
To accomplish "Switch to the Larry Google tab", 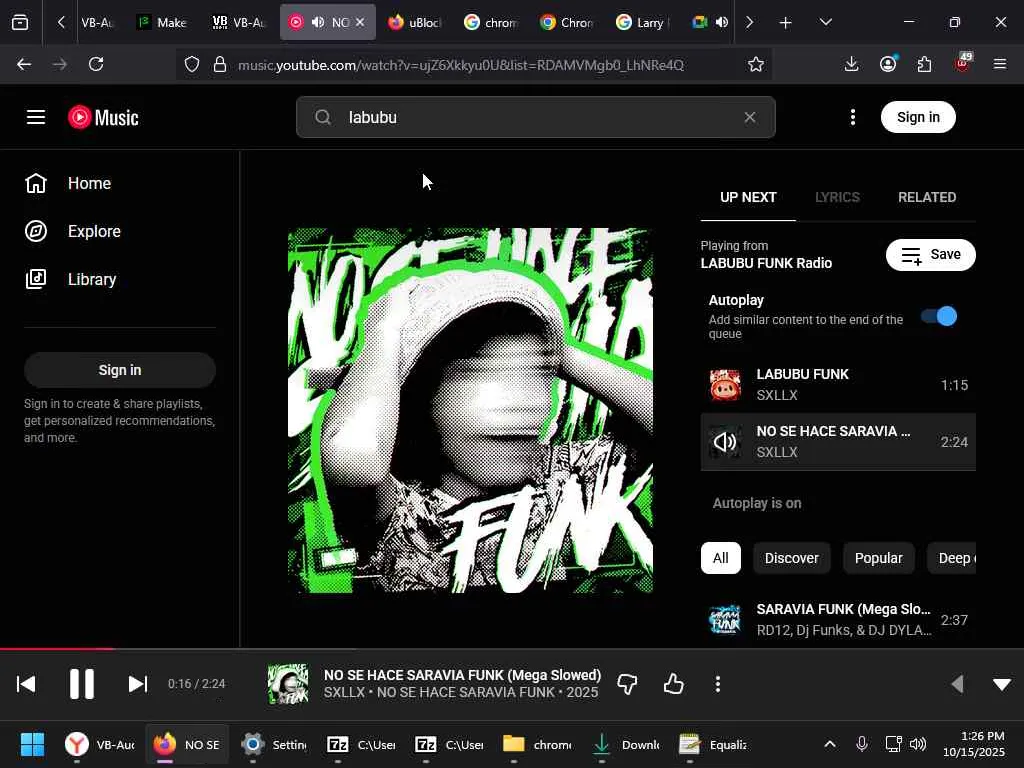I will [x=643, y=22].
